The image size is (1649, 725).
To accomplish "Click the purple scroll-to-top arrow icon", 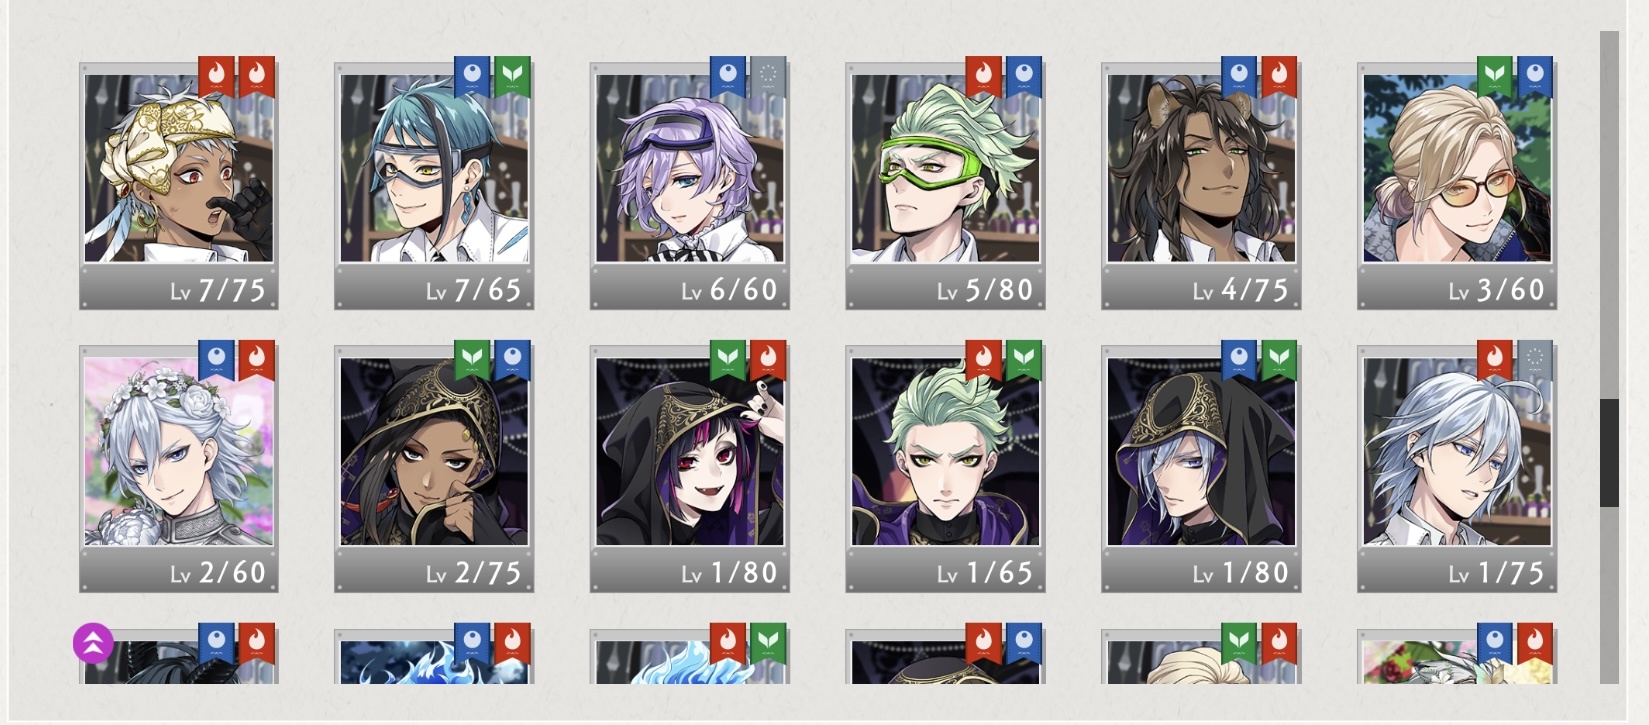I will (93, 643).
